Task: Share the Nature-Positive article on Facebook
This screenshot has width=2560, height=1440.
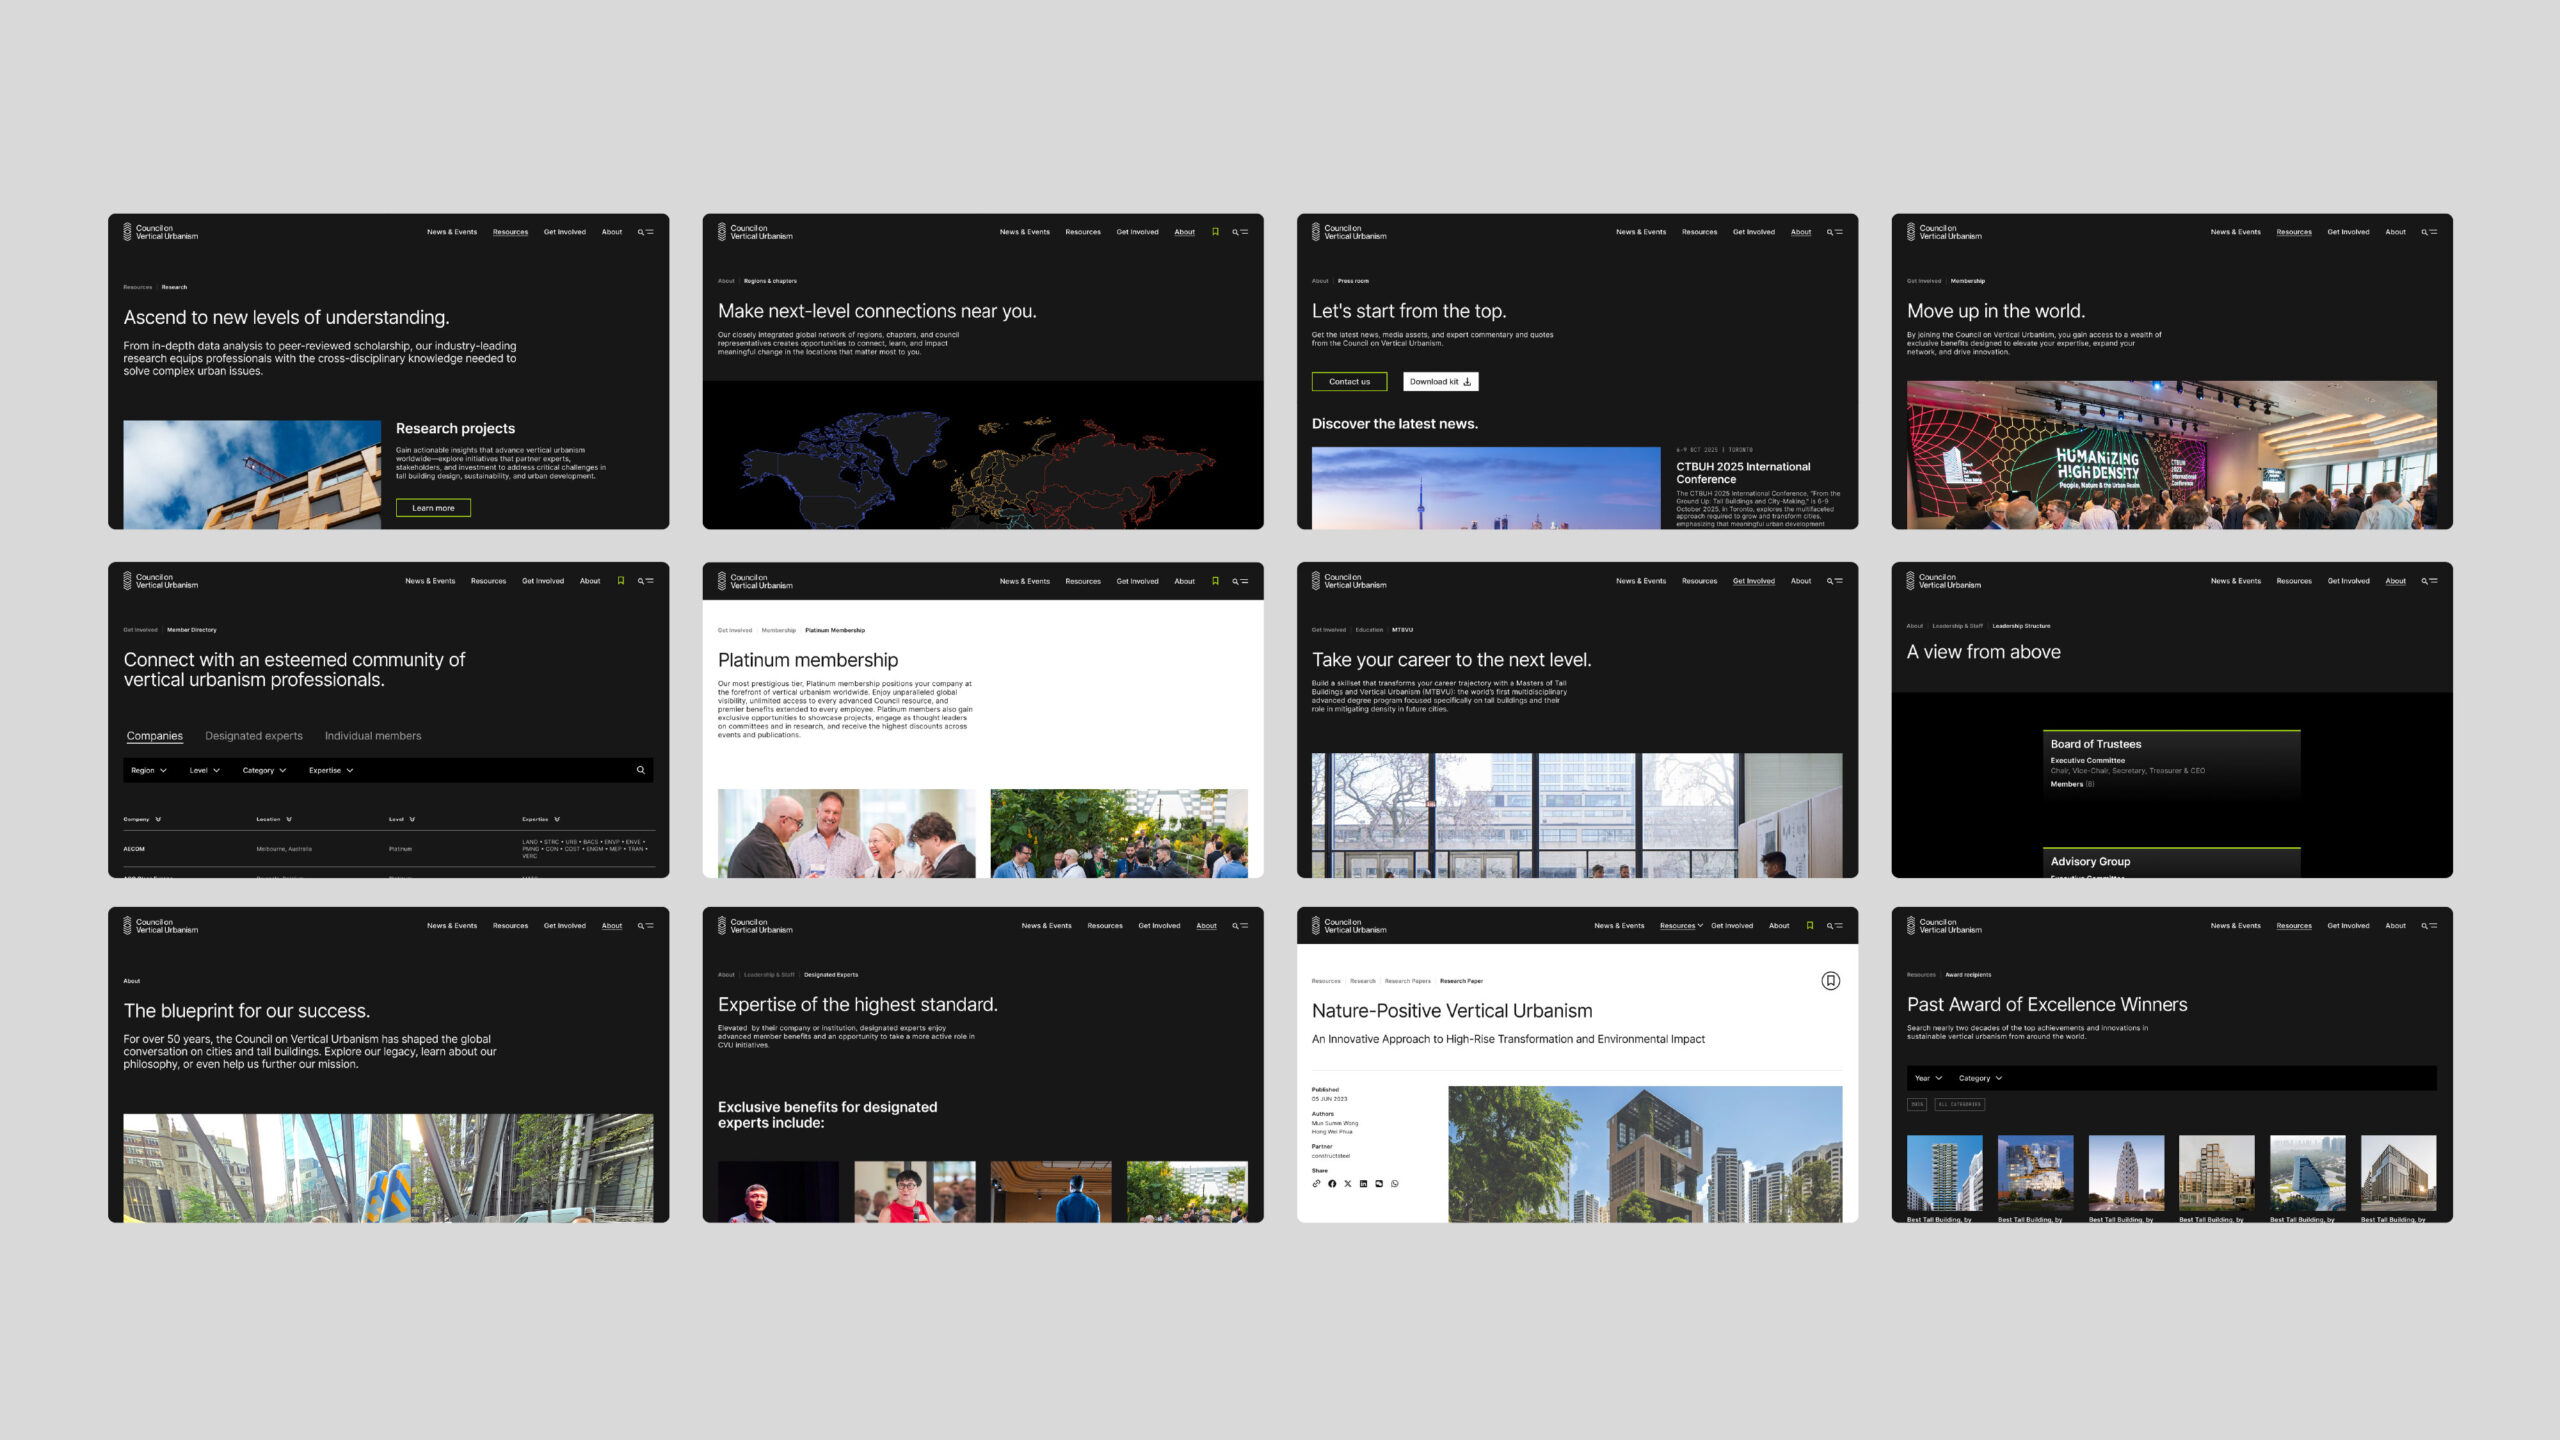Action: tap(1332, 1184)
